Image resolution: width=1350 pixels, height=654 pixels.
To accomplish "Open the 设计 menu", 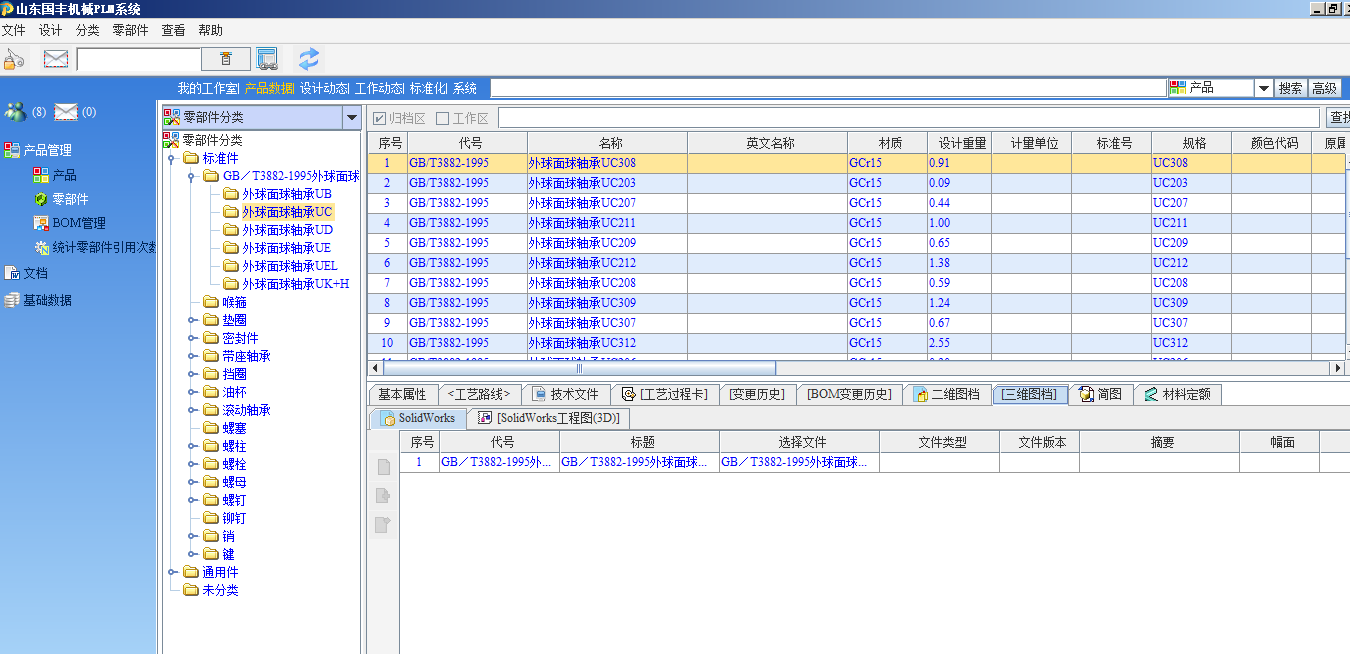I will coord(50,31).
